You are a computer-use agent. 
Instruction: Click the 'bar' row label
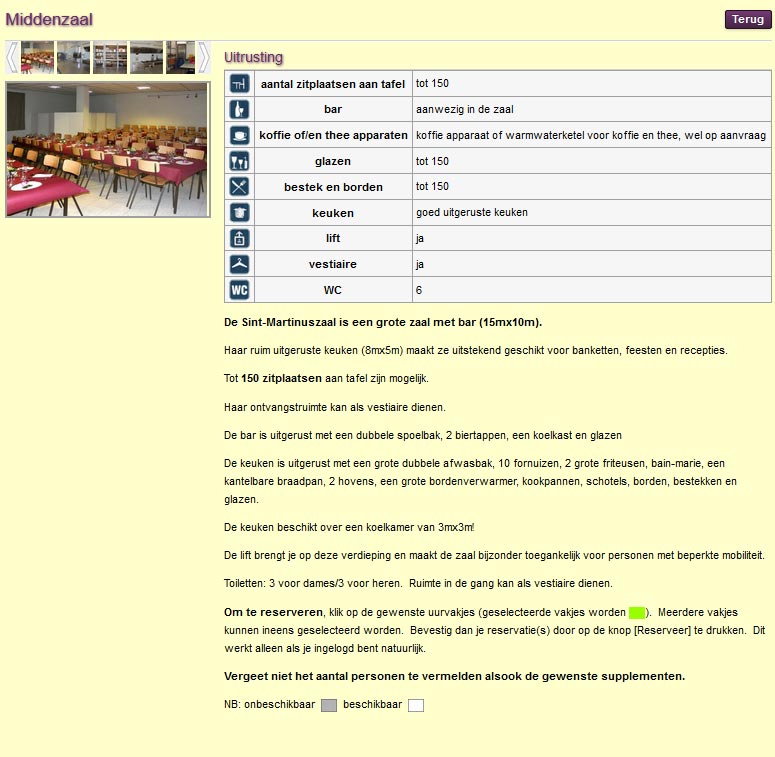[x=333, y=109]
